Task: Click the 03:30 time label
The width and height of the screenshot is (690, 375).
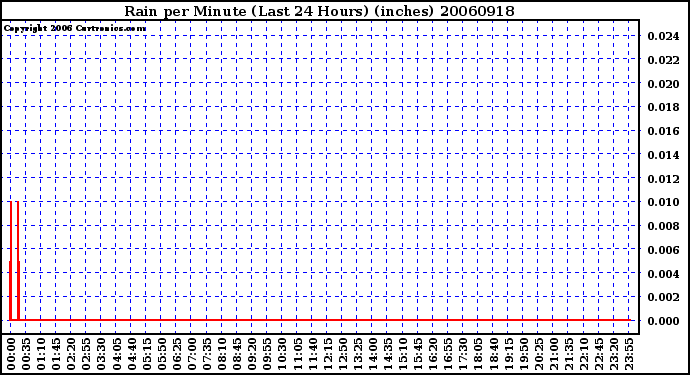Action: pos(101,354)
